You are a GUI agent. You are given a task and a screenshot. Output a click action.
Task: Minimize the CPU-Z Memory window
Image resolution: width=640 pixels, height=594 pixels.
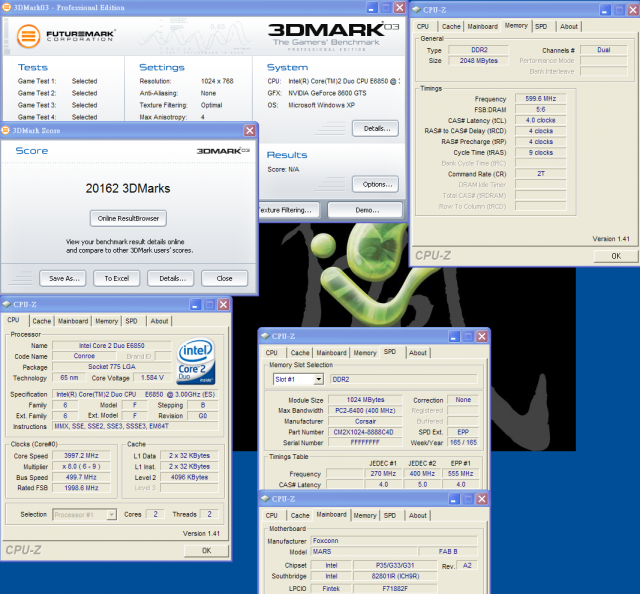tap(605, 10)
